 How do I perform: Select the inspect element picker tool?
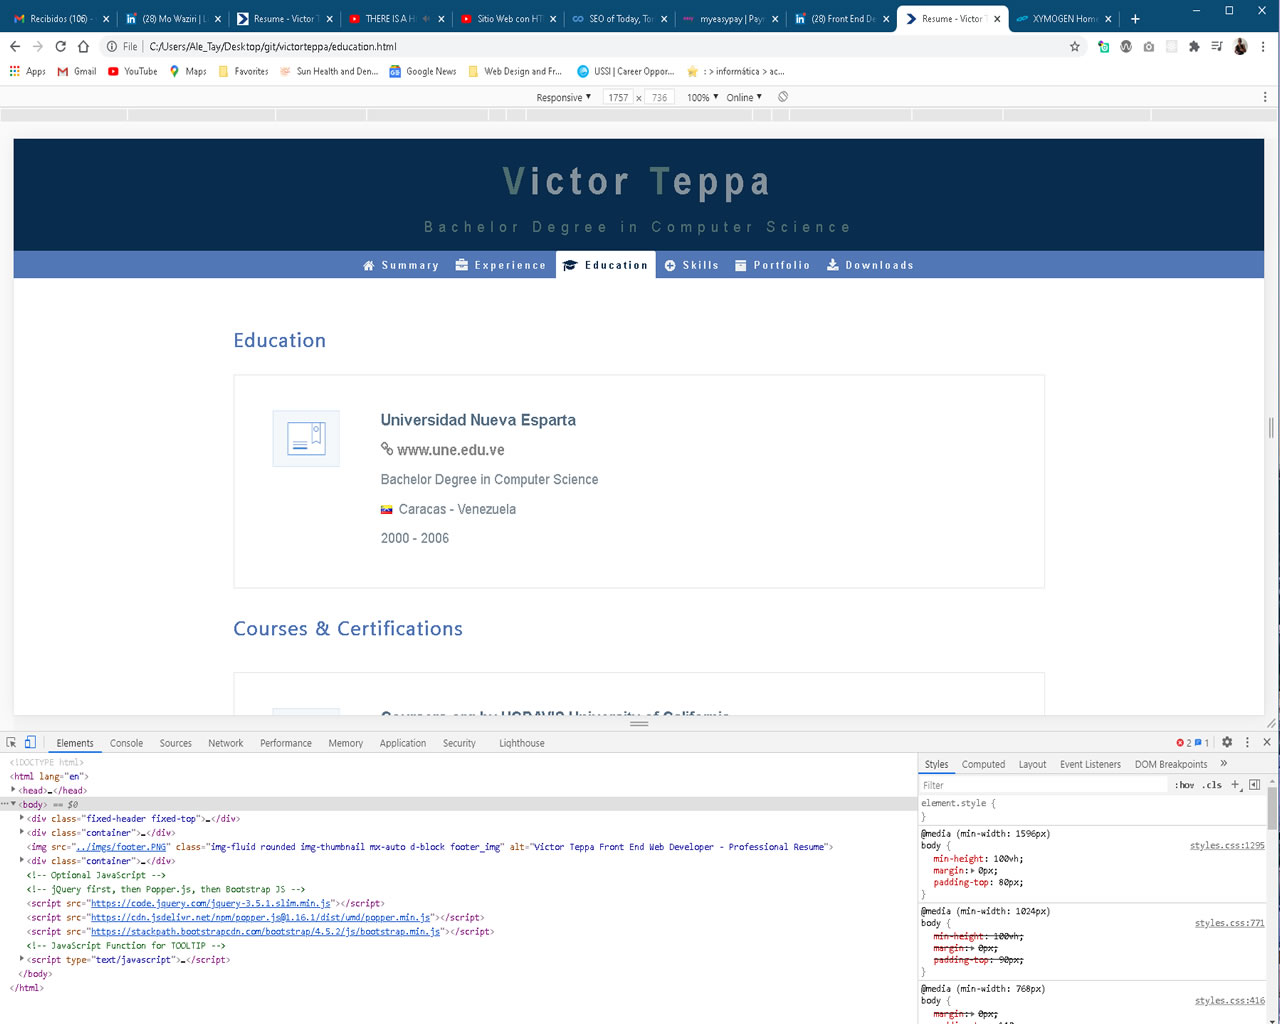point(12,742)
